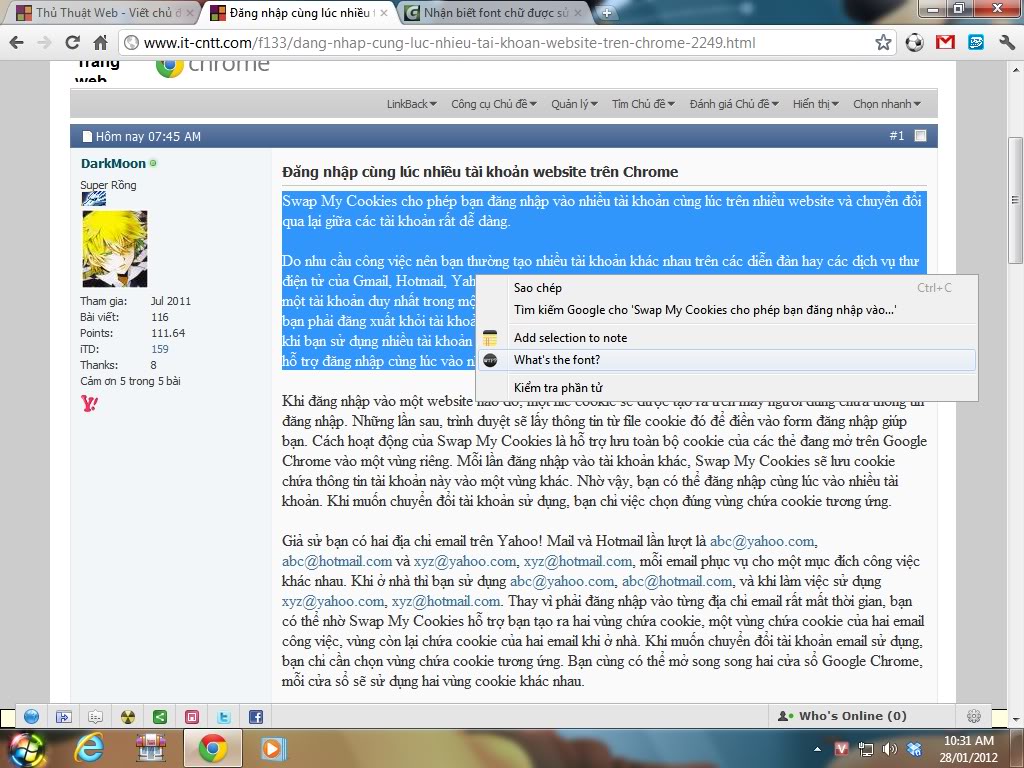Choose Sao chép in the context menu

coord(728,287)
